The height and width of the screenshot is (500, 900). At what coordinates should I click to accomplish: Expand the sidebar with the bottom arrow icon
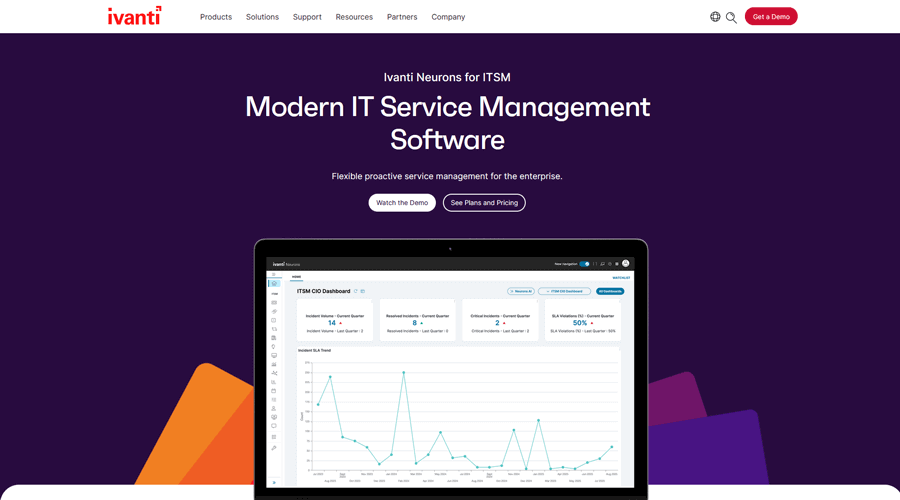point(274,483)
